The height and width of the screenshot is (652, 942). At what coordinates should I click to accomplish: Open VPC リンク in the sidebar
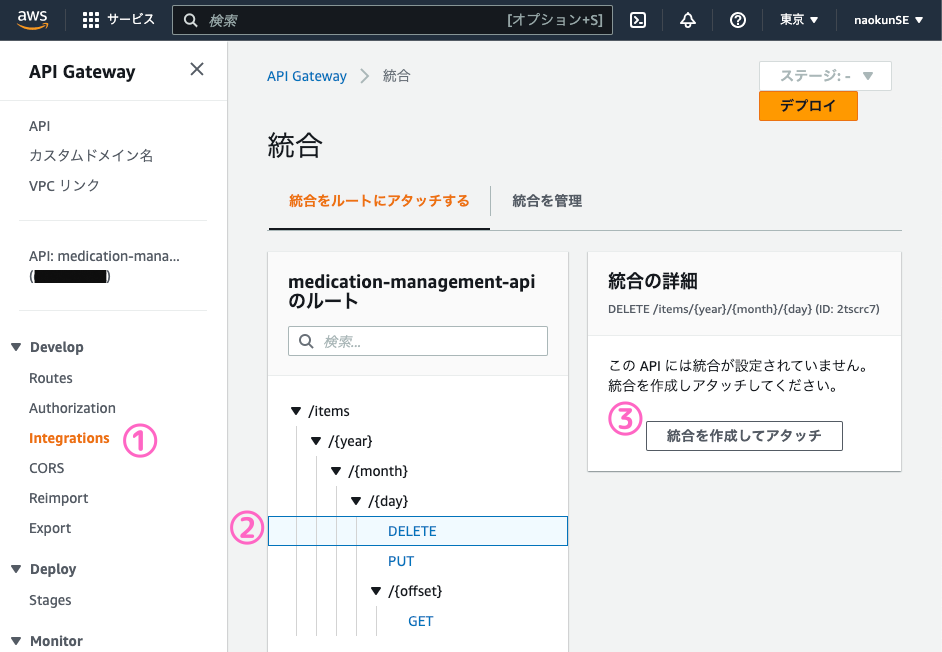pyautogui.click(x=64, y=186)
